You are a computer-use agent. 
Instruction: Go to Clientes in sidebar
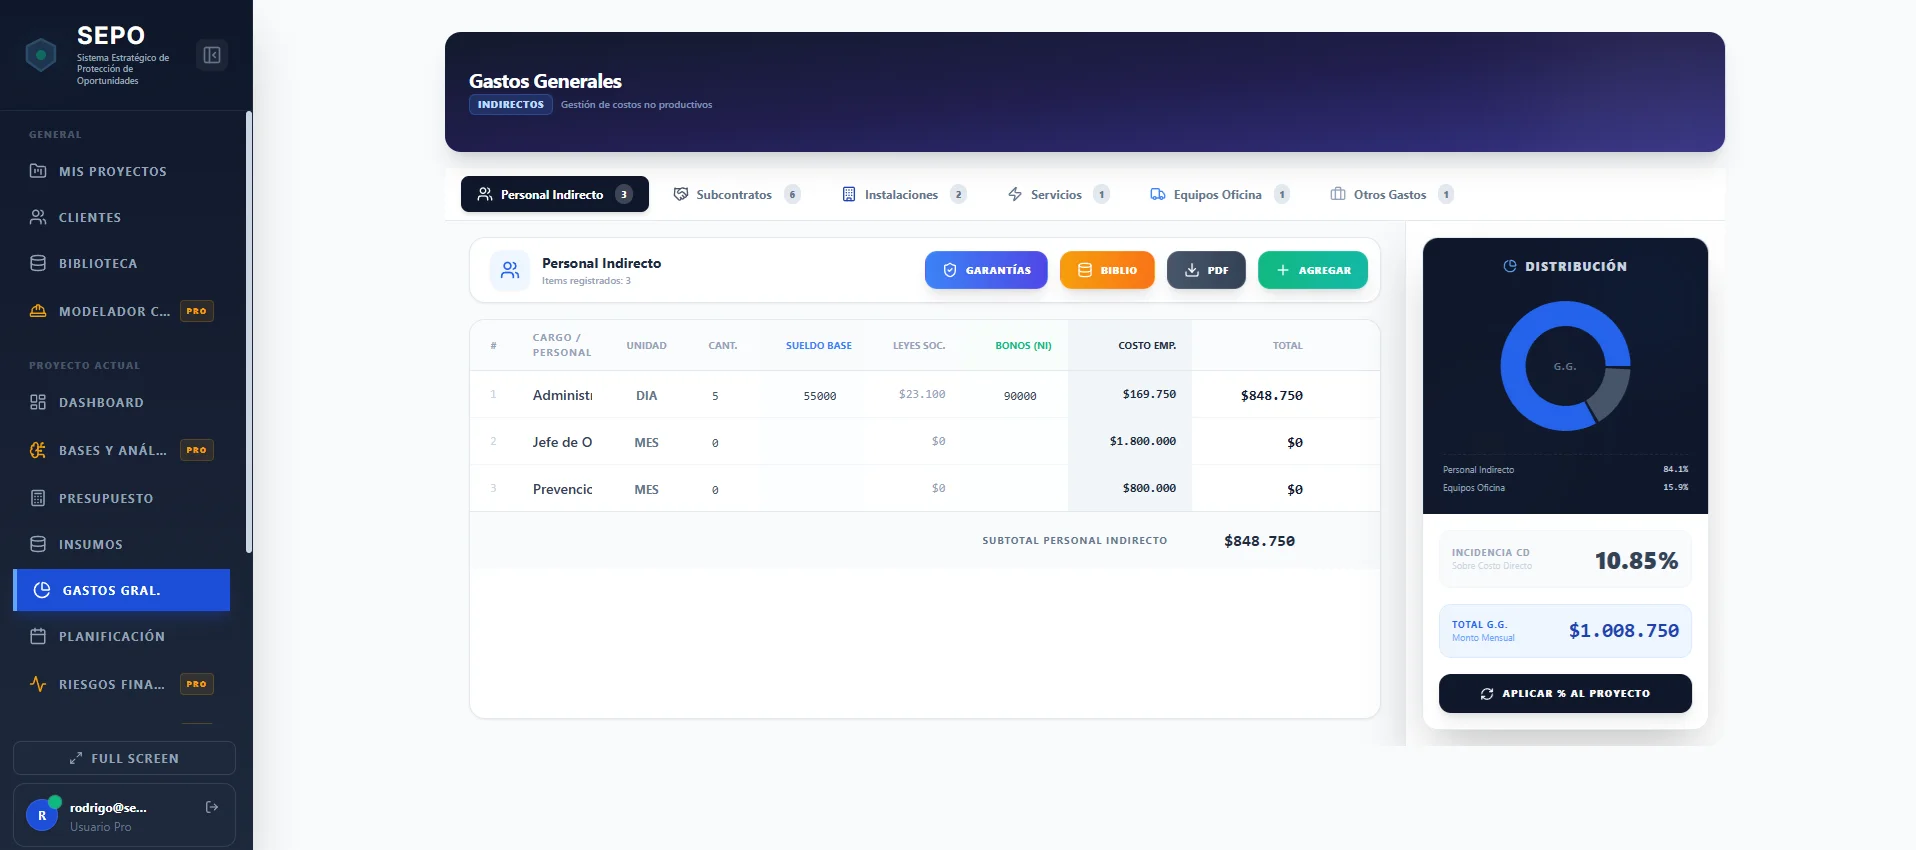[89, 217]
